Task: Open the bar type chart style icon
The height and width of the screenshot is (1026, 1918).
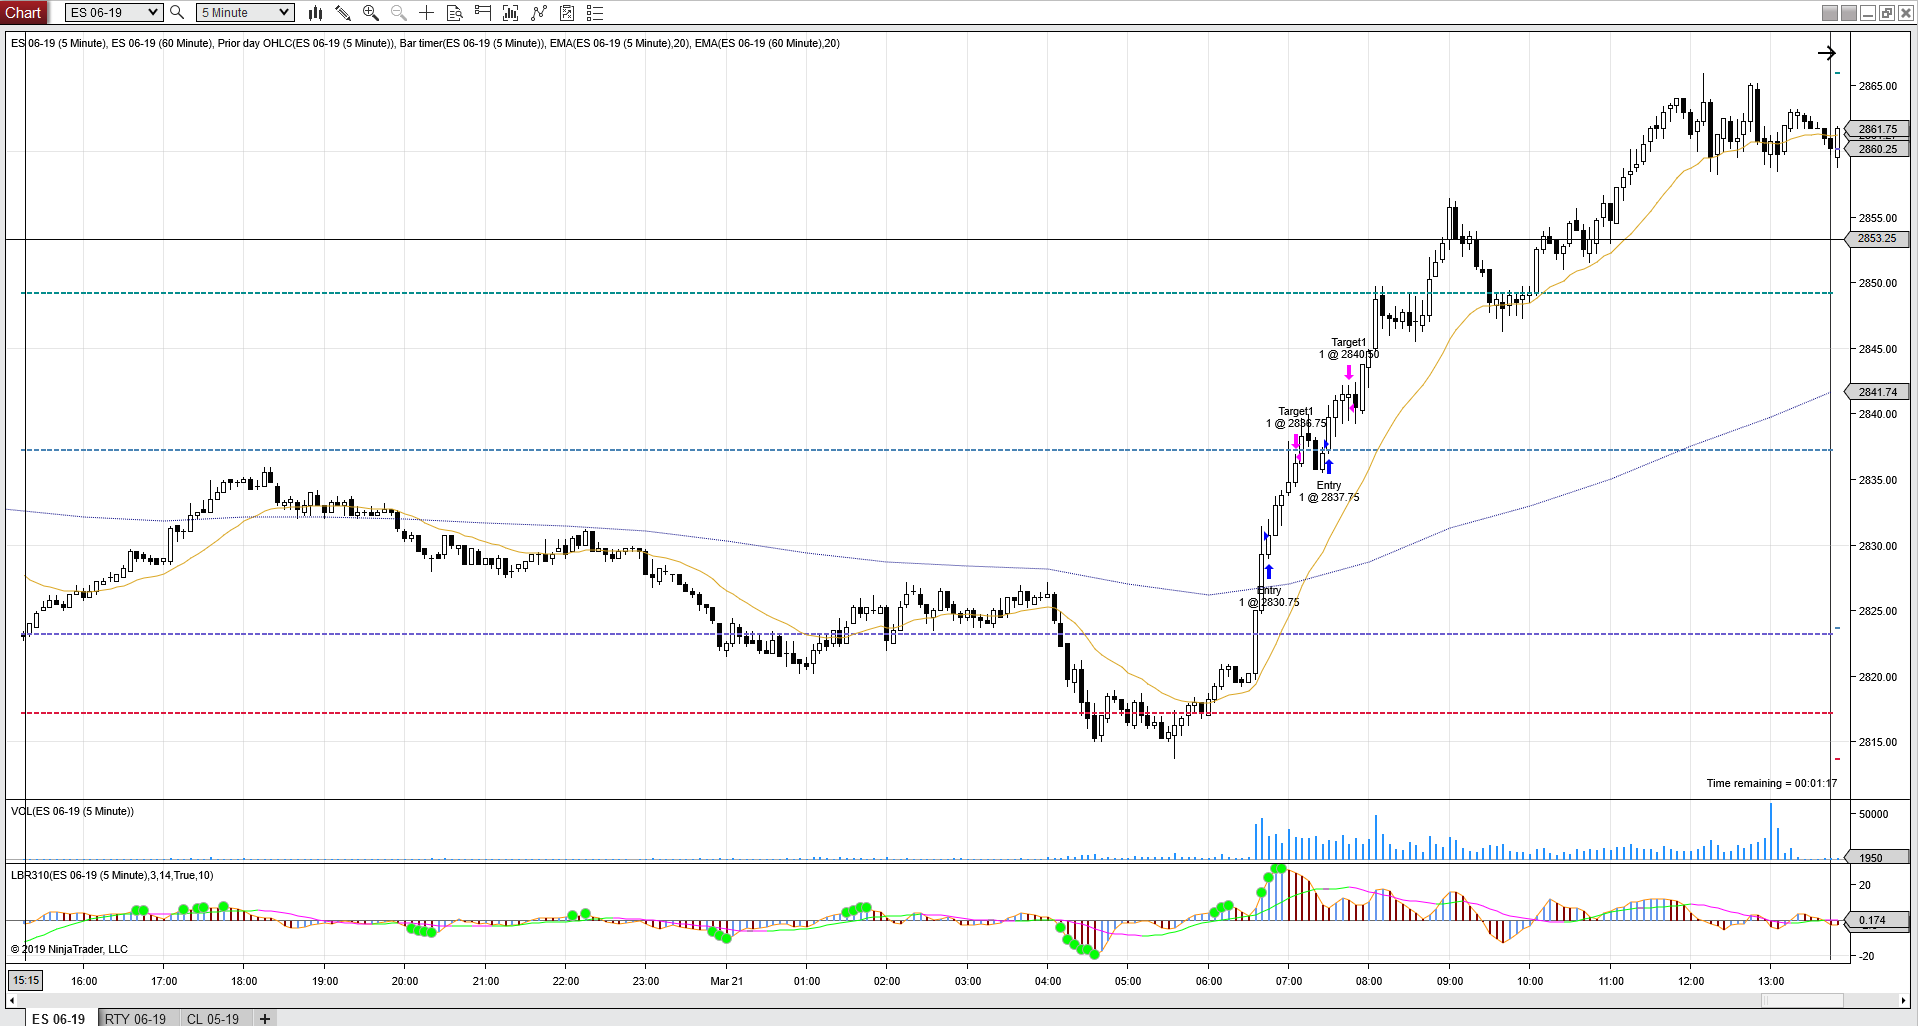Action: point(315,12)
